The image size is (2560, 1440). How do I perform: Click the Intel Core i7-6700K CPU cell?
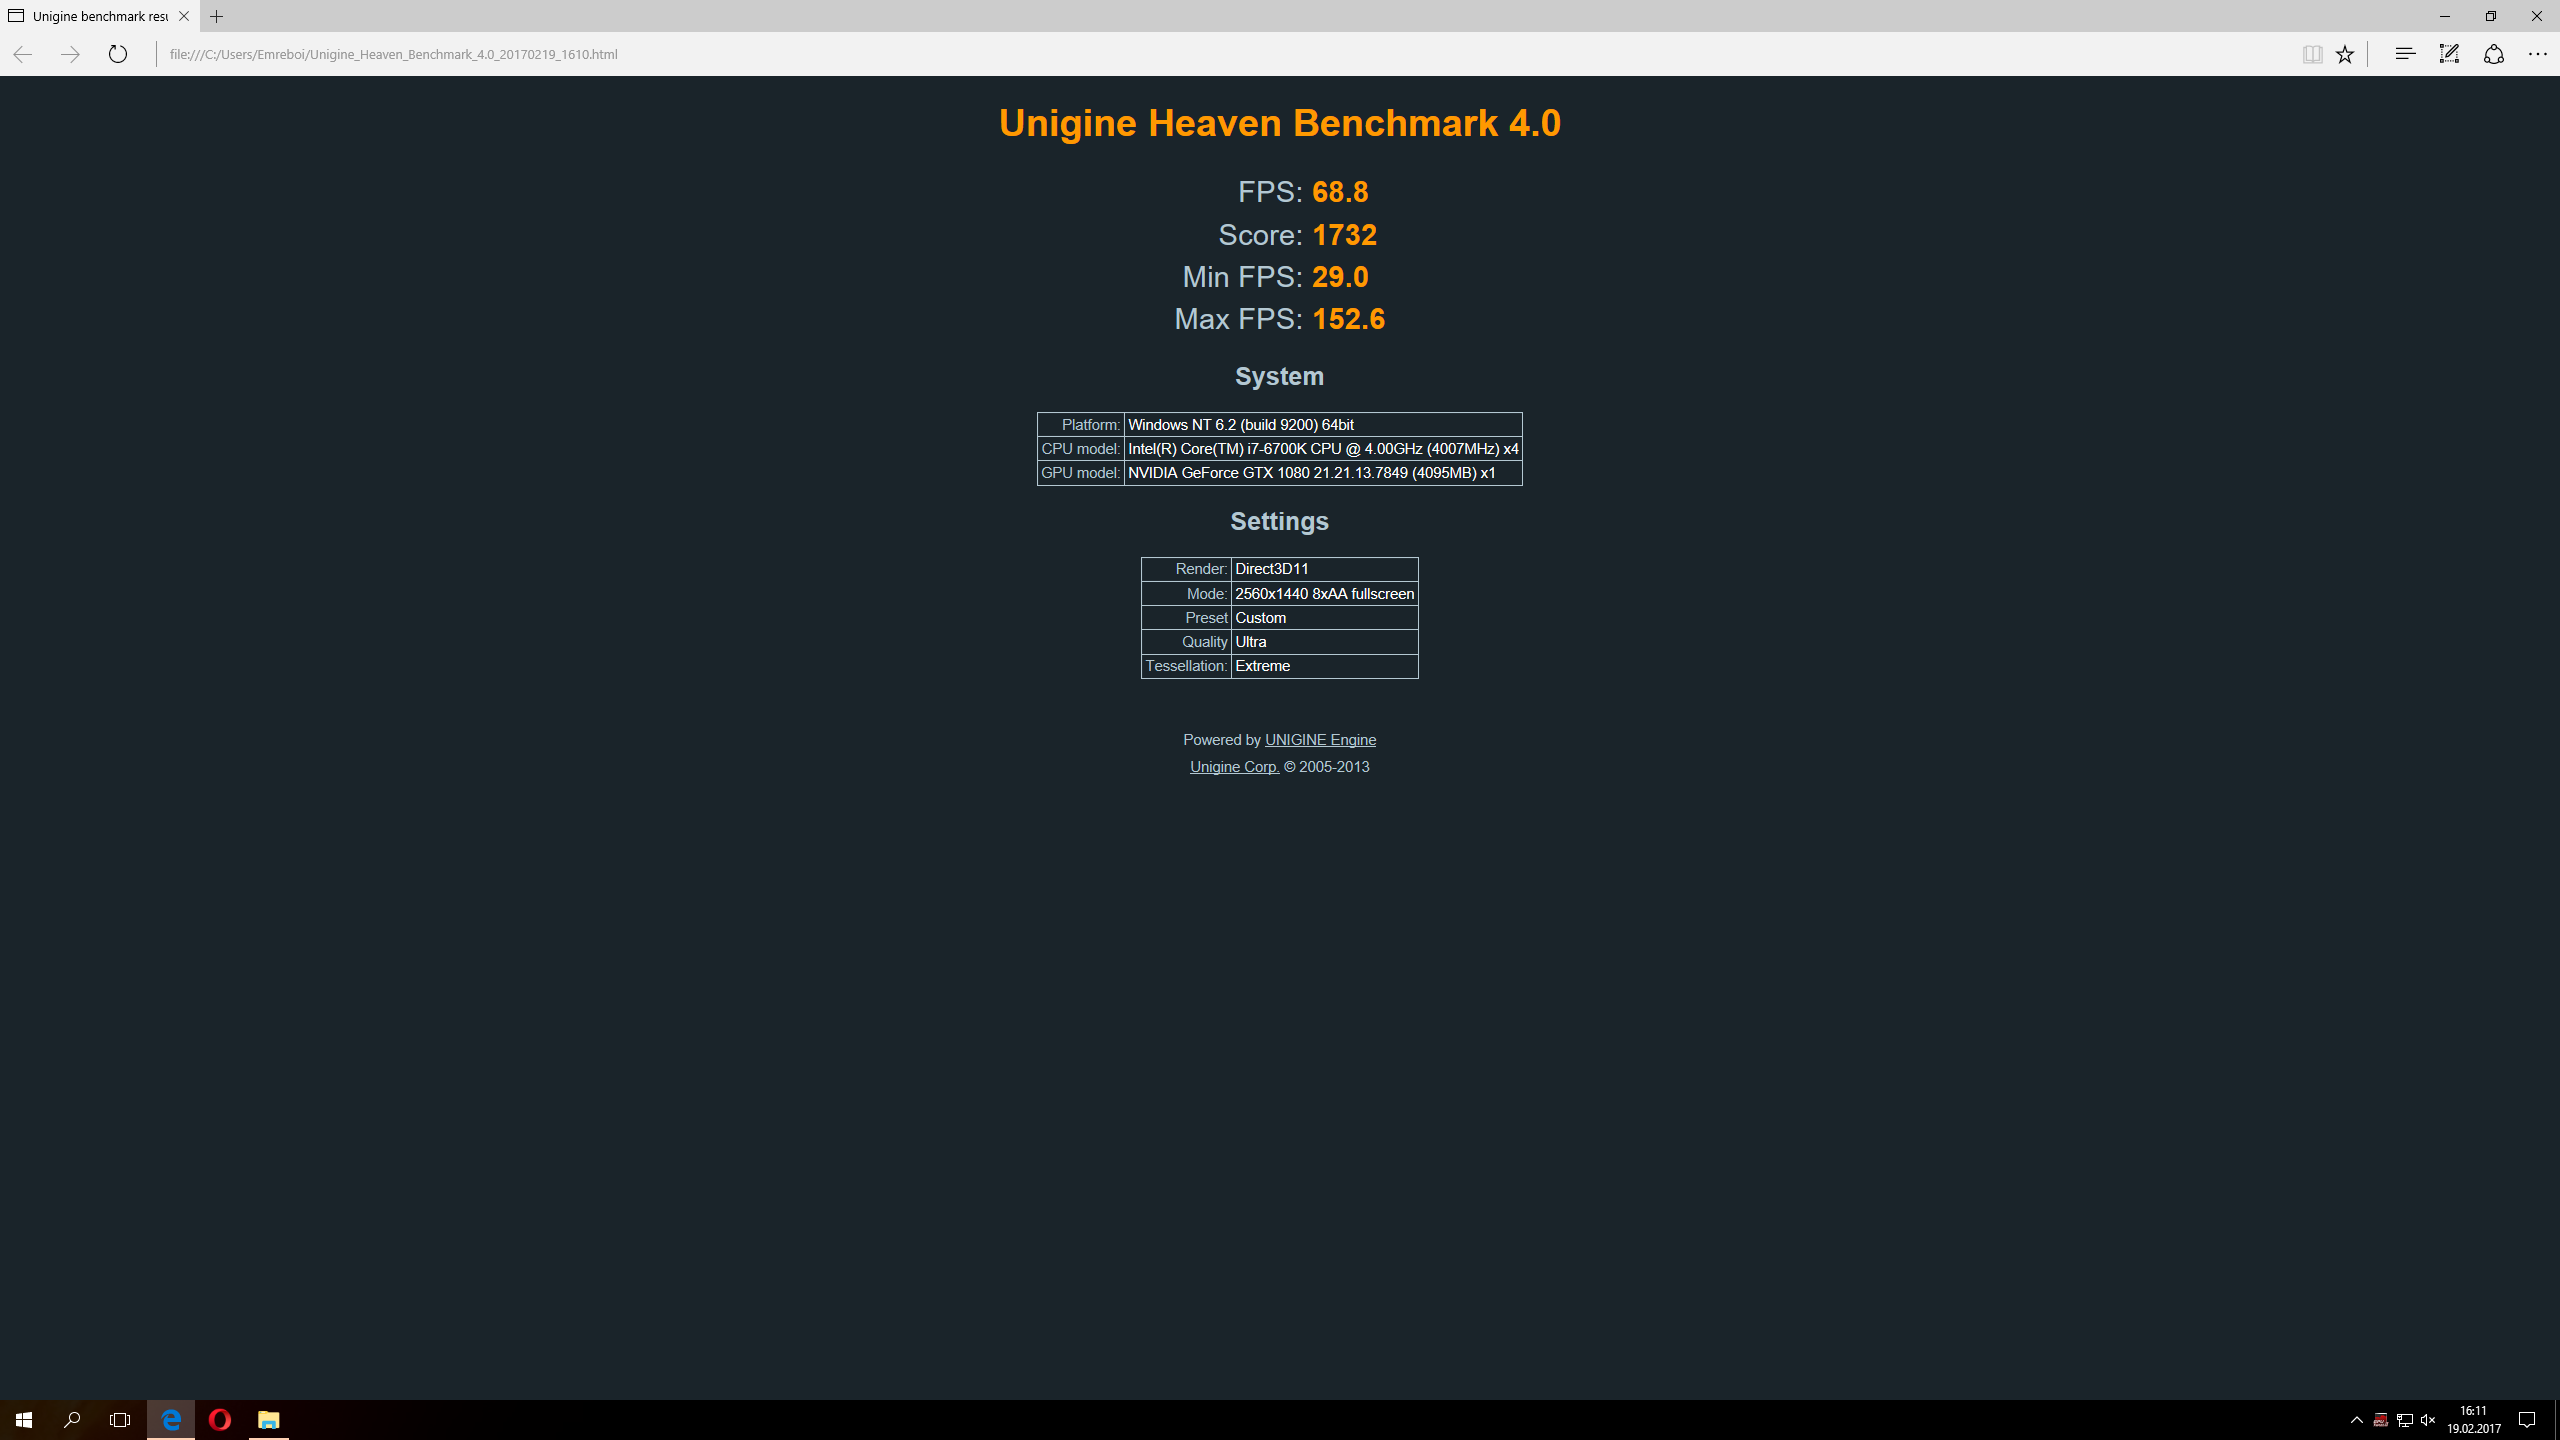tap(1323, 449)
